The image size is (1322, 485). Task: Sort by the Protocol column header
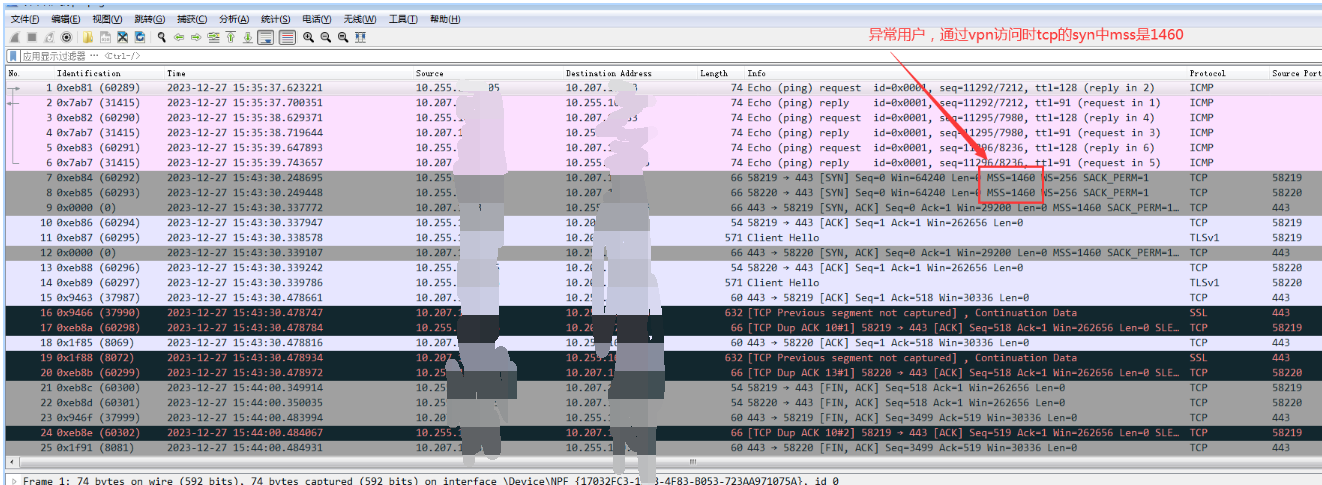coord(1207,73)
